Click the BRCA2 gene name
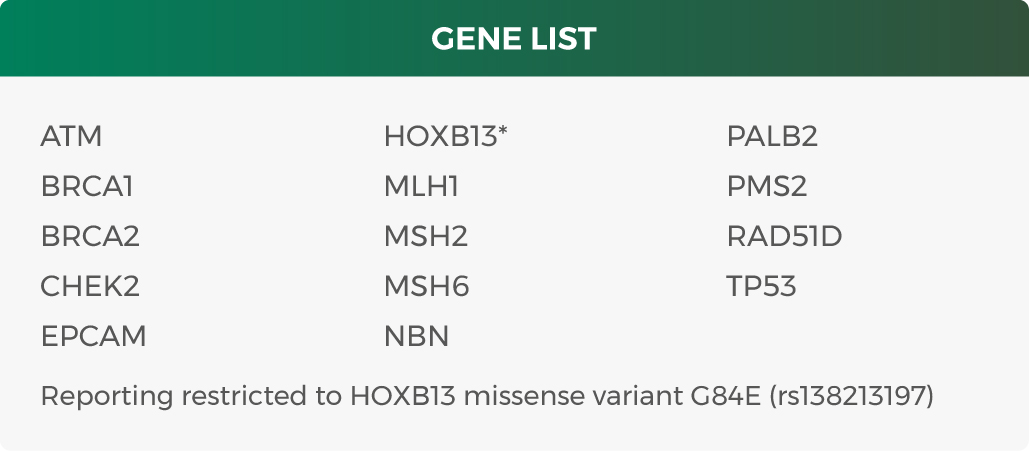The height and width of the screenshot is (451, 1029). tap(90, 236)
